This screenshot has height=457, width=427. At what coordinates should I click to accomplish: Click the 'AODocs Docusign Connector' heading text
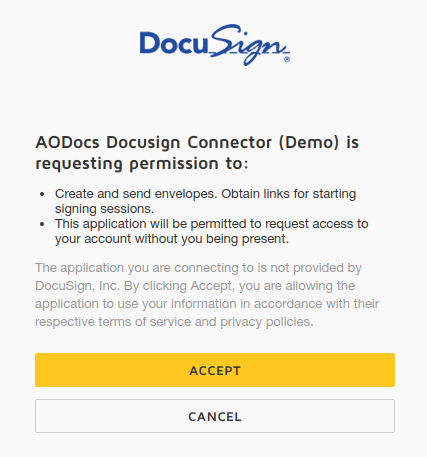click(x=154, y=142)
